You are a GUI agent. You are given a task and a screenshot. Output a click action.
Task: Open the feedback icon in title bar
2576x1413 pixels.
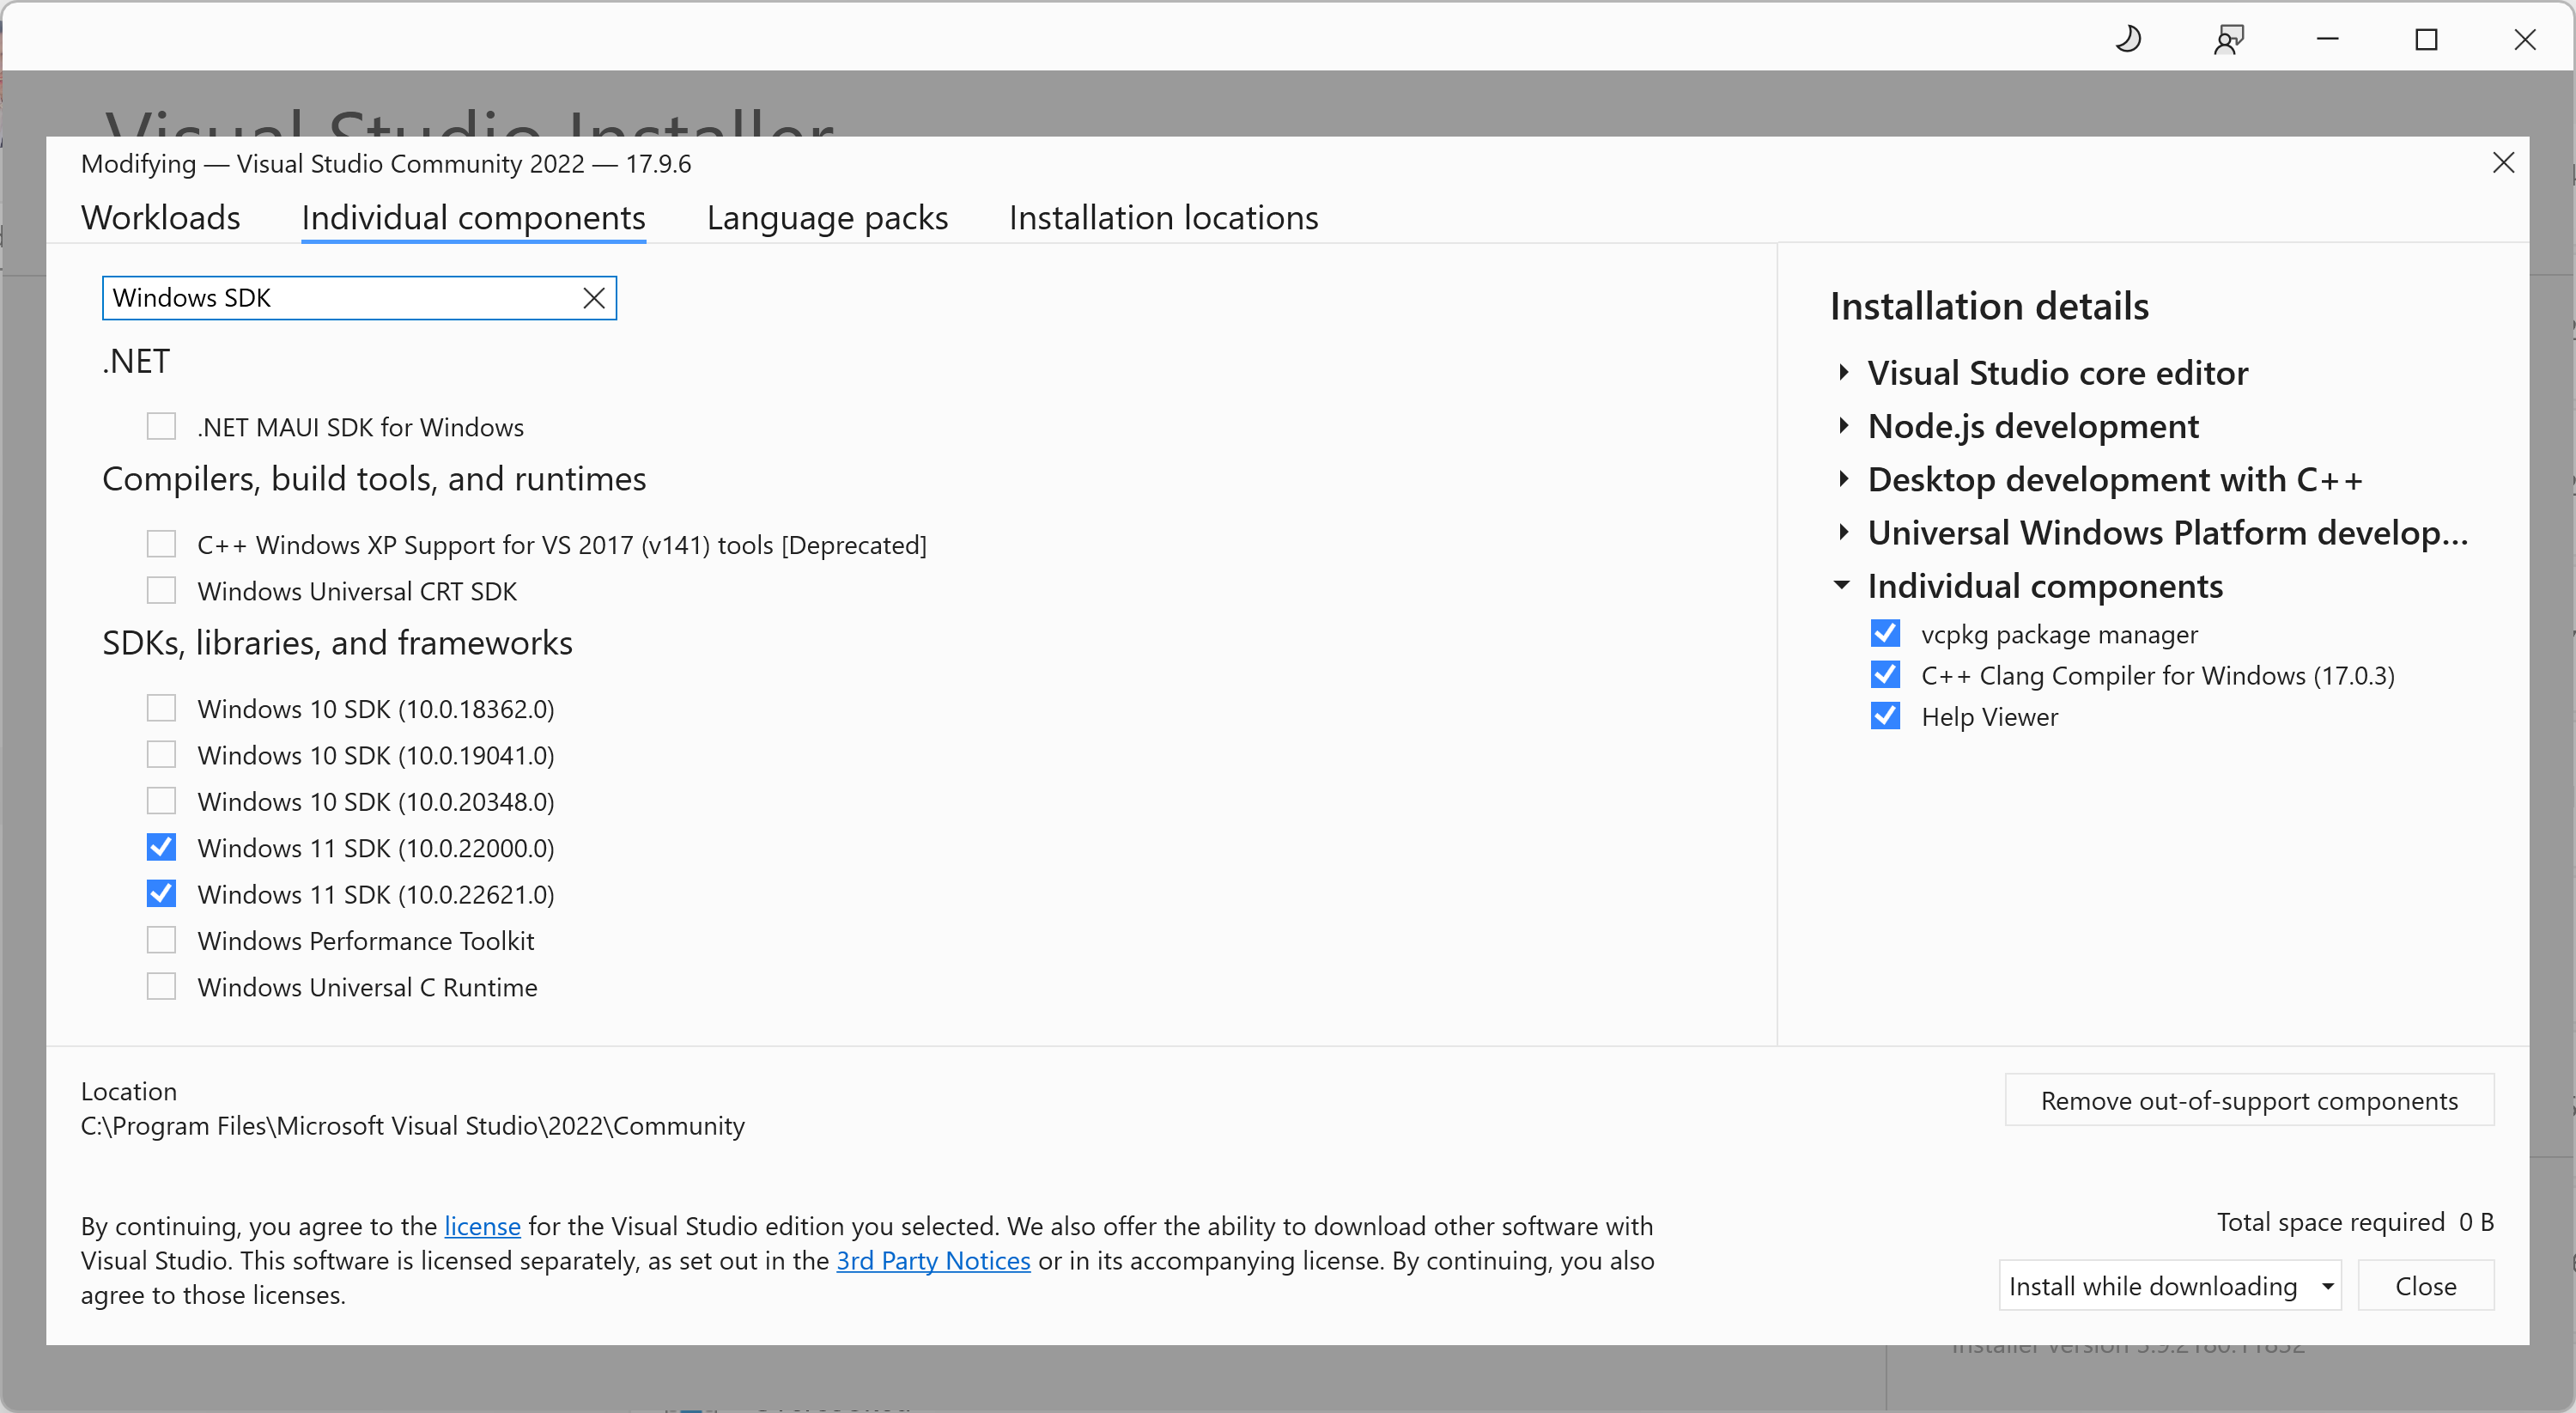click(2228, 39)
